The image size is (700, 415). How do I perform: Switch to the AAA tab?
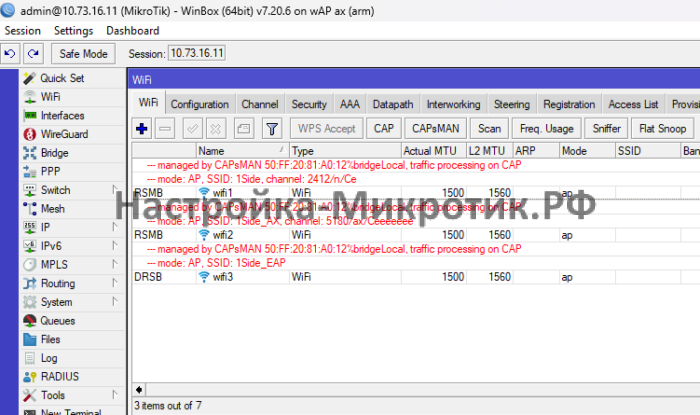click(x=350, y=104)
